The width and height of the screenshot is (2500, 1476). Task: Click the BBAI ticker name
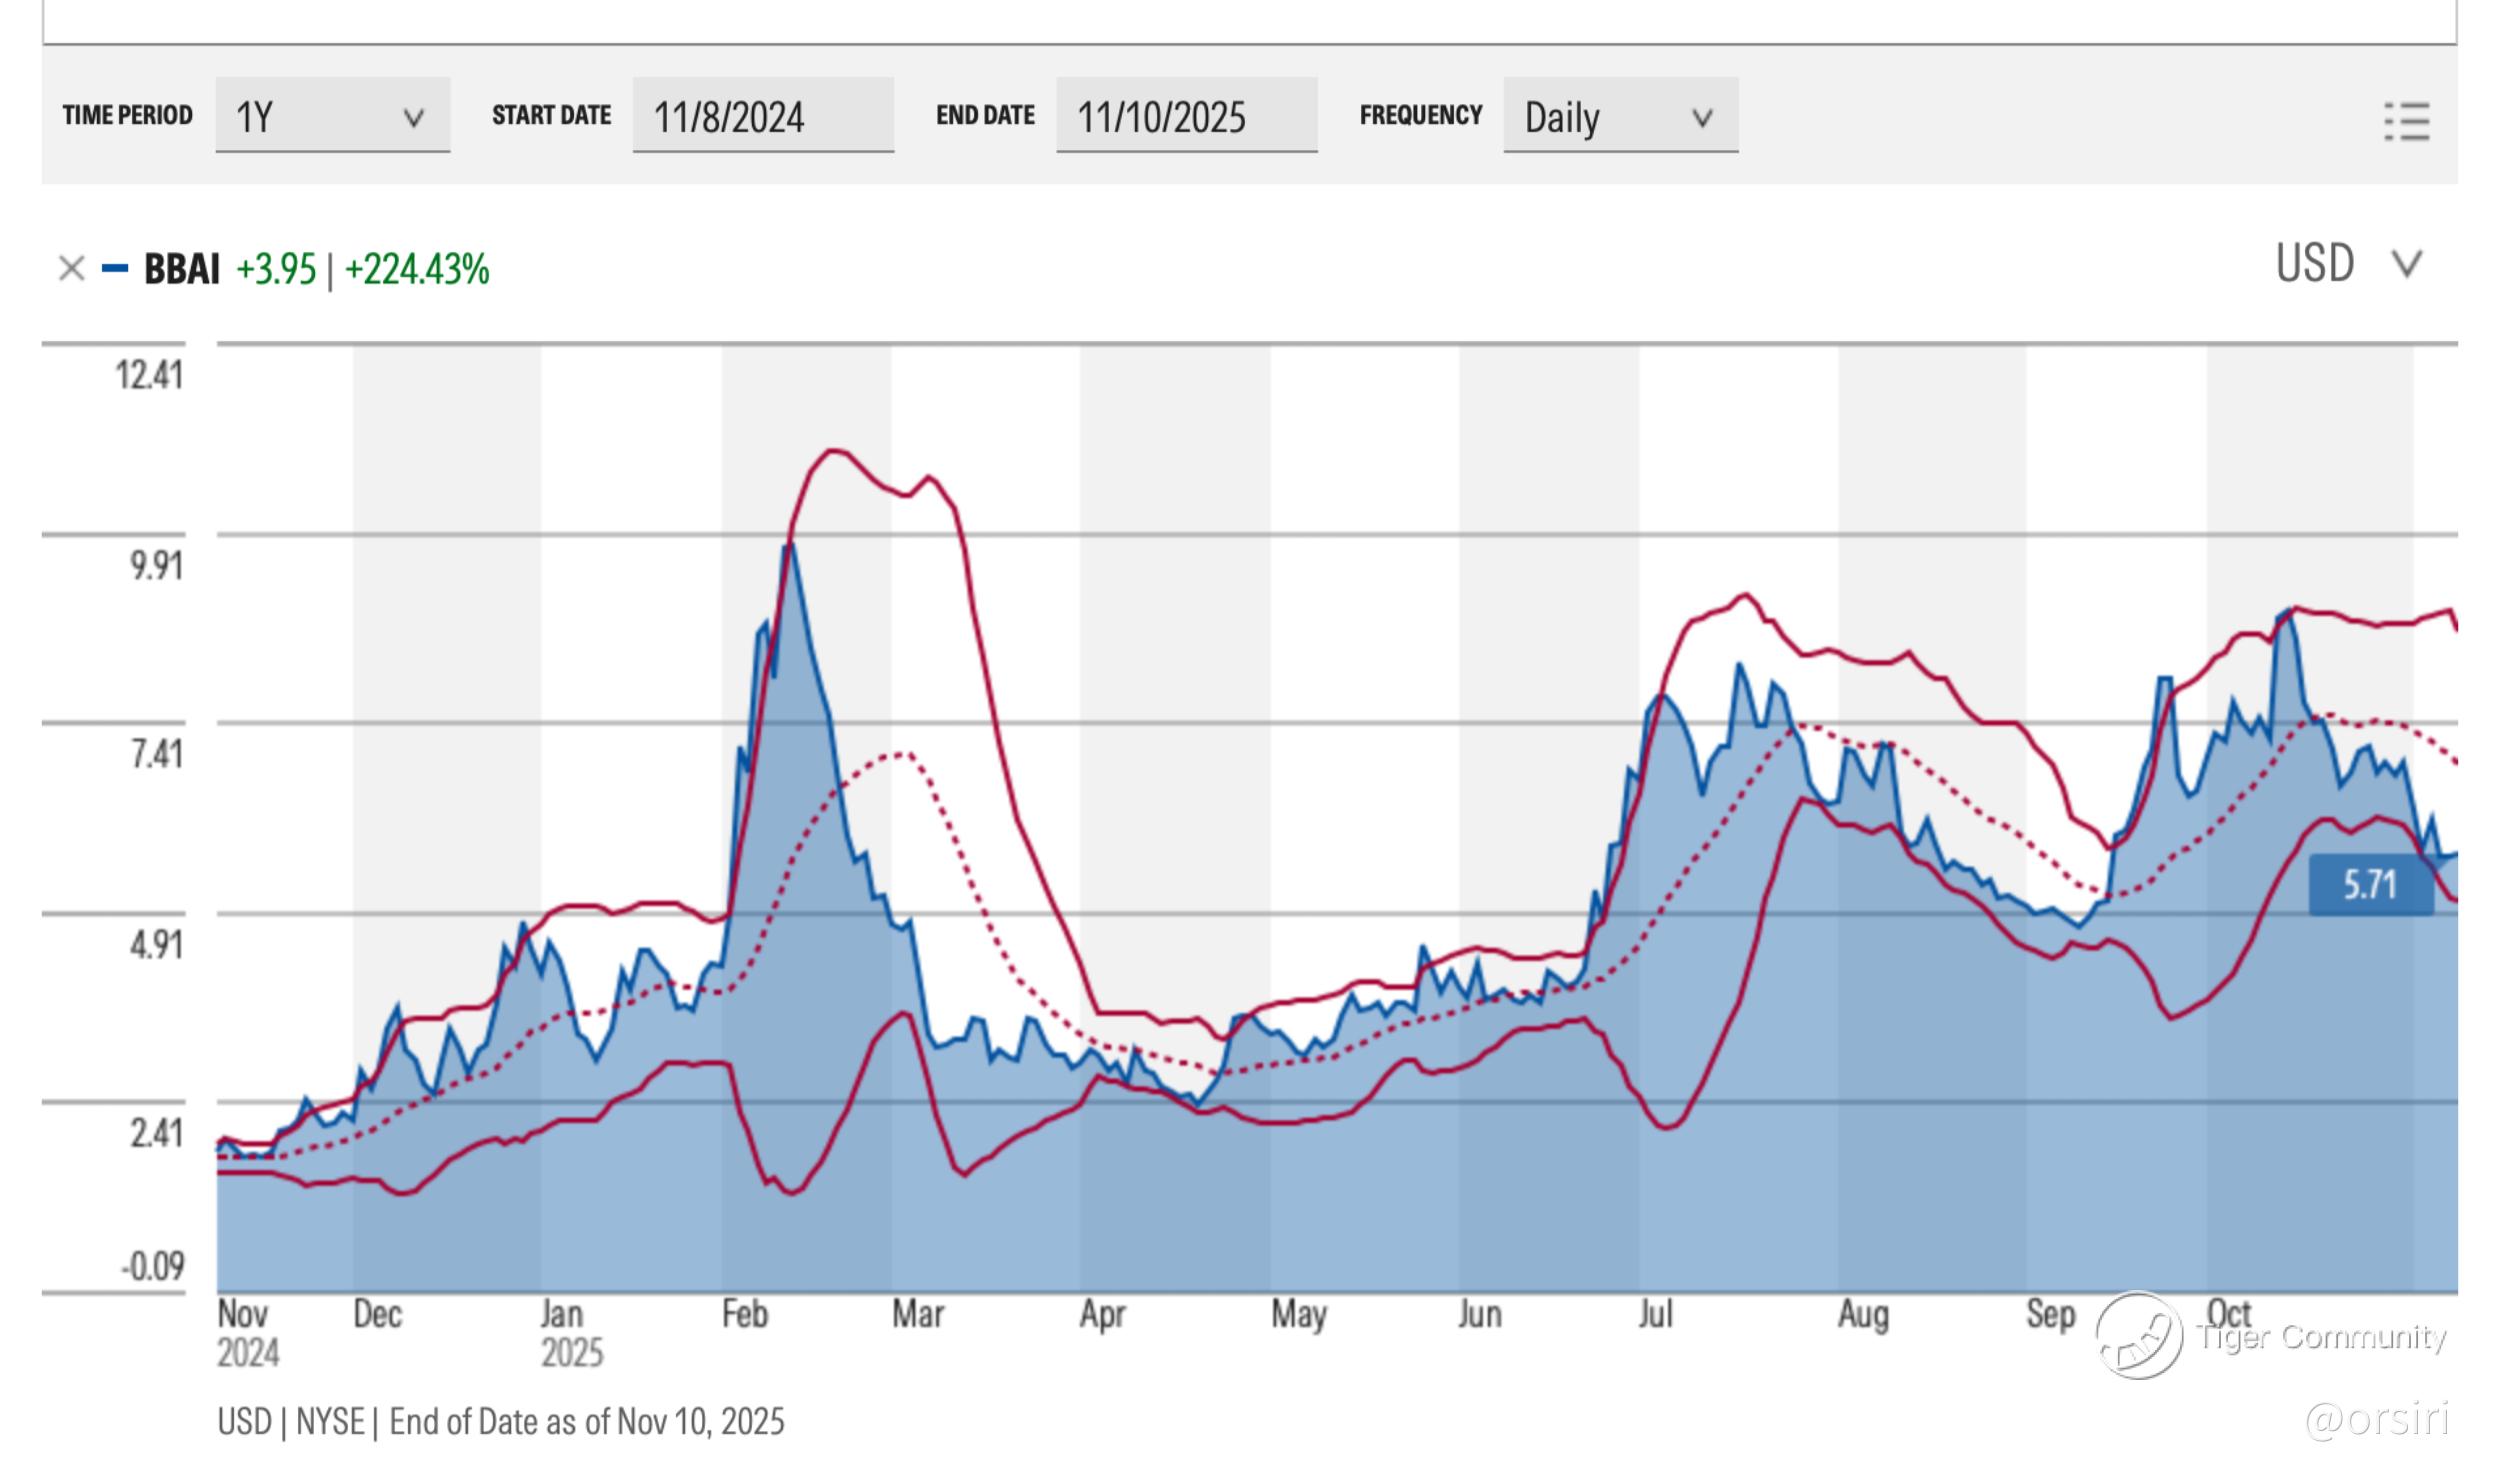click(x=181, y=269)
